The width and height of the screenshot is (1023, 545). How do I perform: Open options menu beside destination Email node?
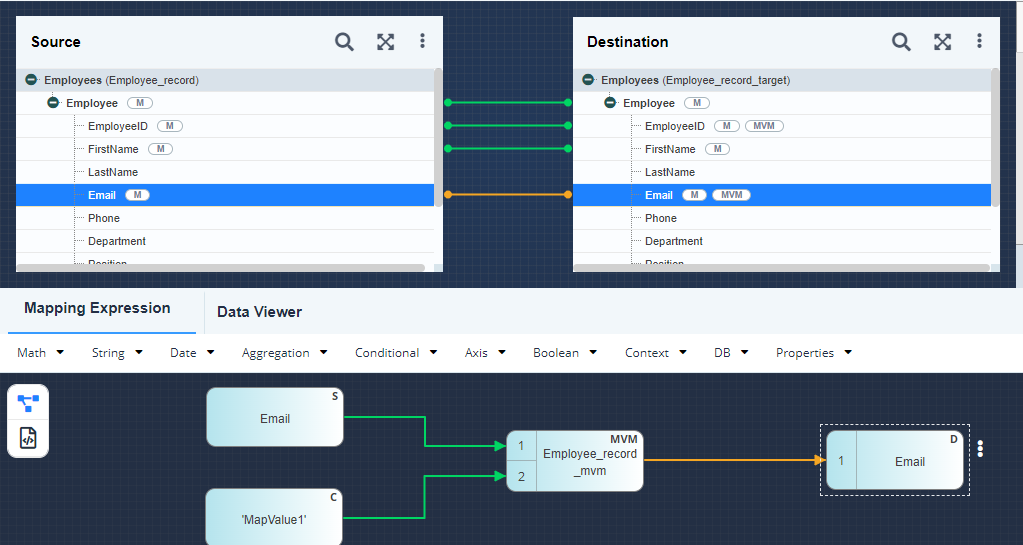[980, 449]
